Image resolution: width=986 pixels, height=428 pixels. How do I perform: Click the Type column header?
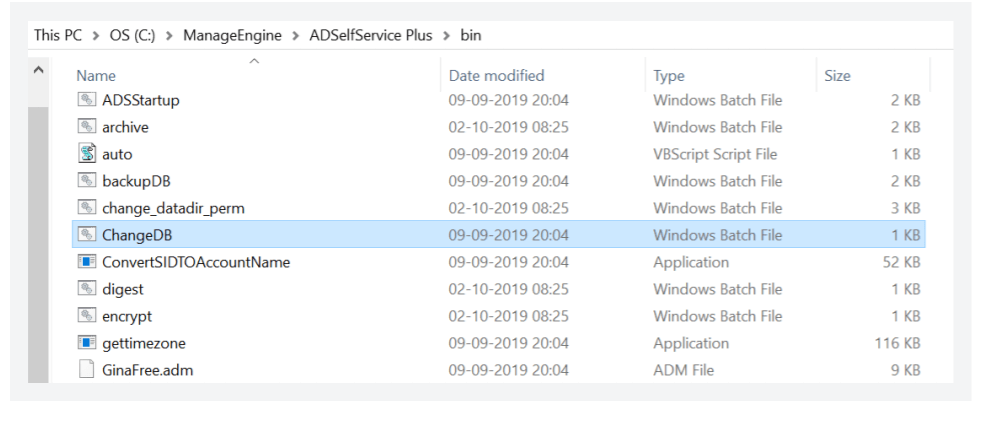tap(669, 75)
